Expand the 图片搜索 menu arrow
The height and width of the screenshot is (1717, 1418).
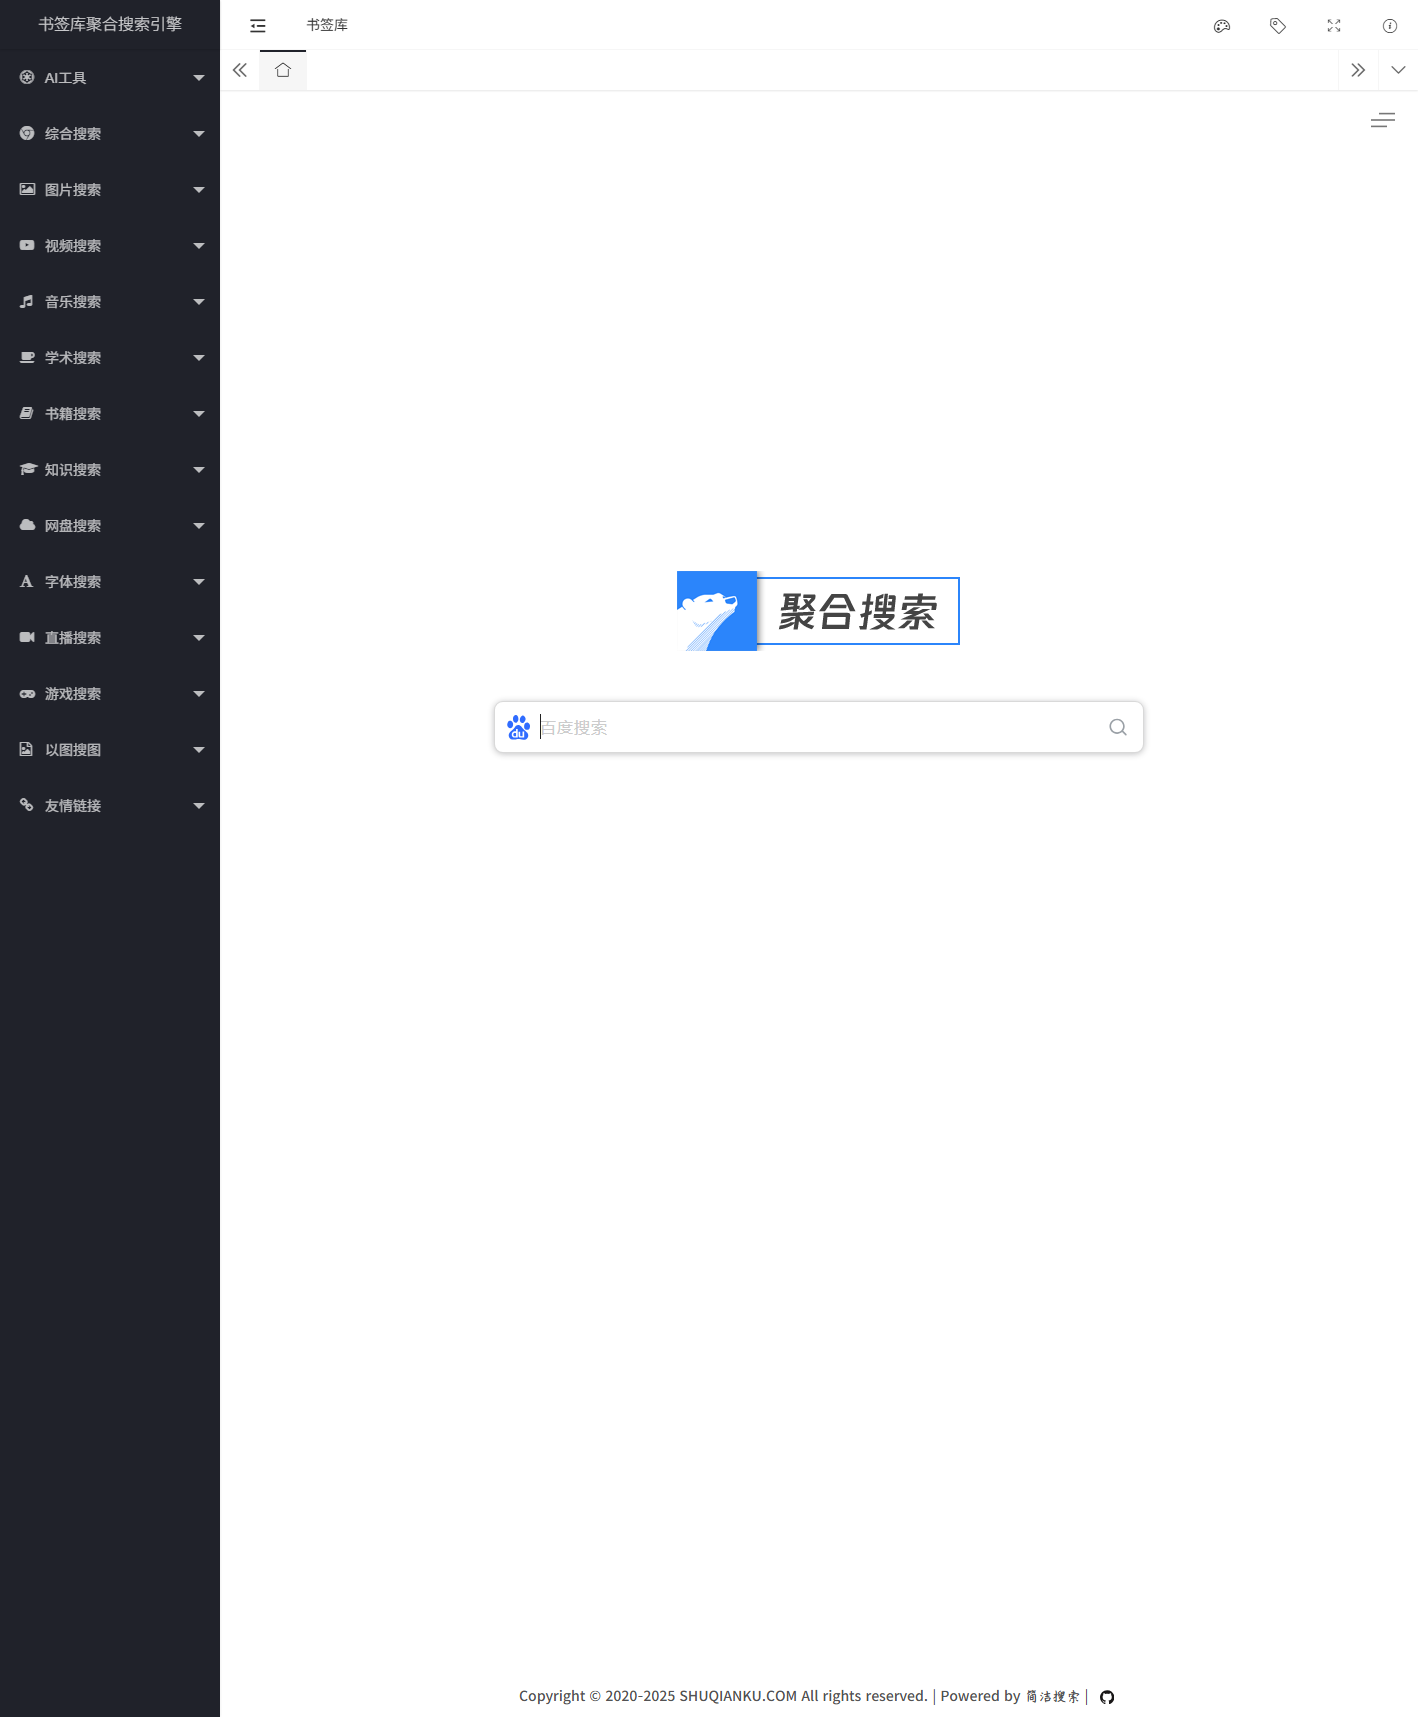pyautogui.click(x=199, y=190)
